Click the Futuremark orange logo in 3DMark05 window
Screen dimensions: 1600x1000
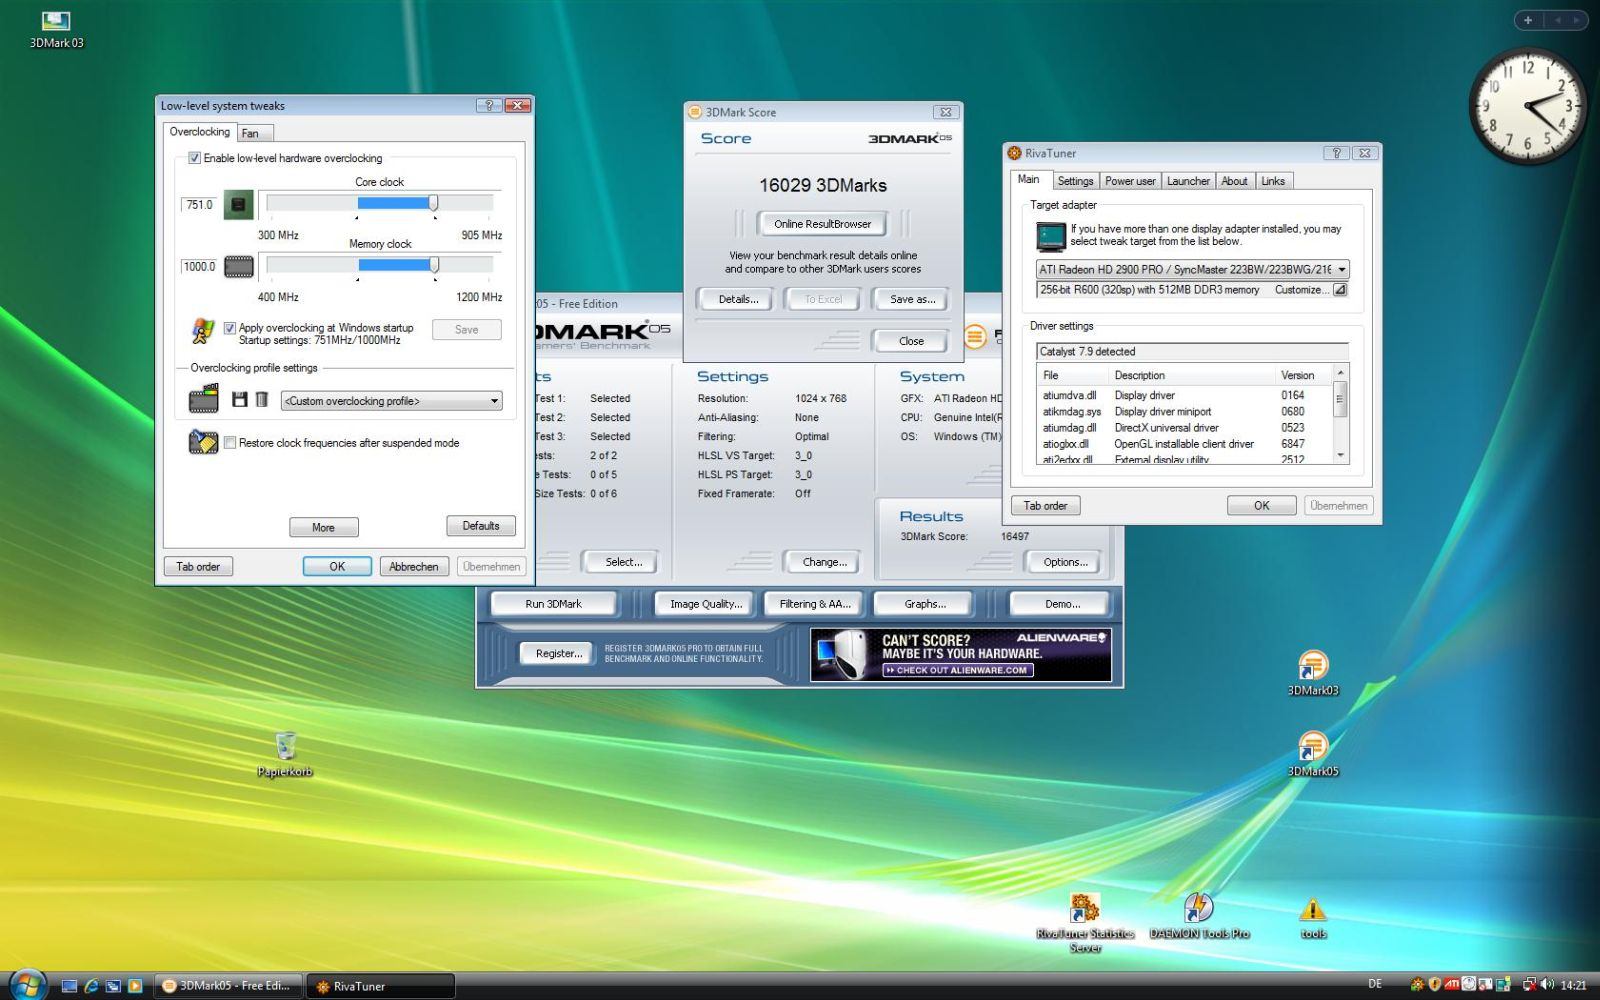975,337
